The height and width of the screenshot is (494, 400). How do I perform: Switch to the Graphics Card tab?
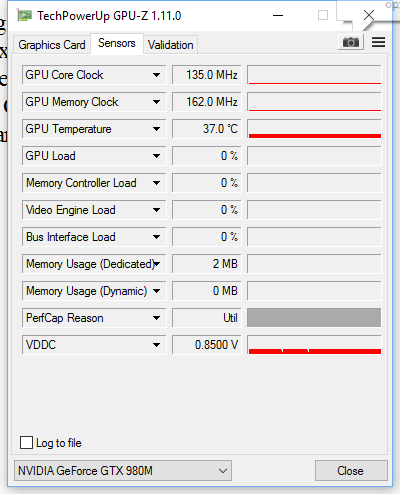pyautogui.click(x=52, y=45)
